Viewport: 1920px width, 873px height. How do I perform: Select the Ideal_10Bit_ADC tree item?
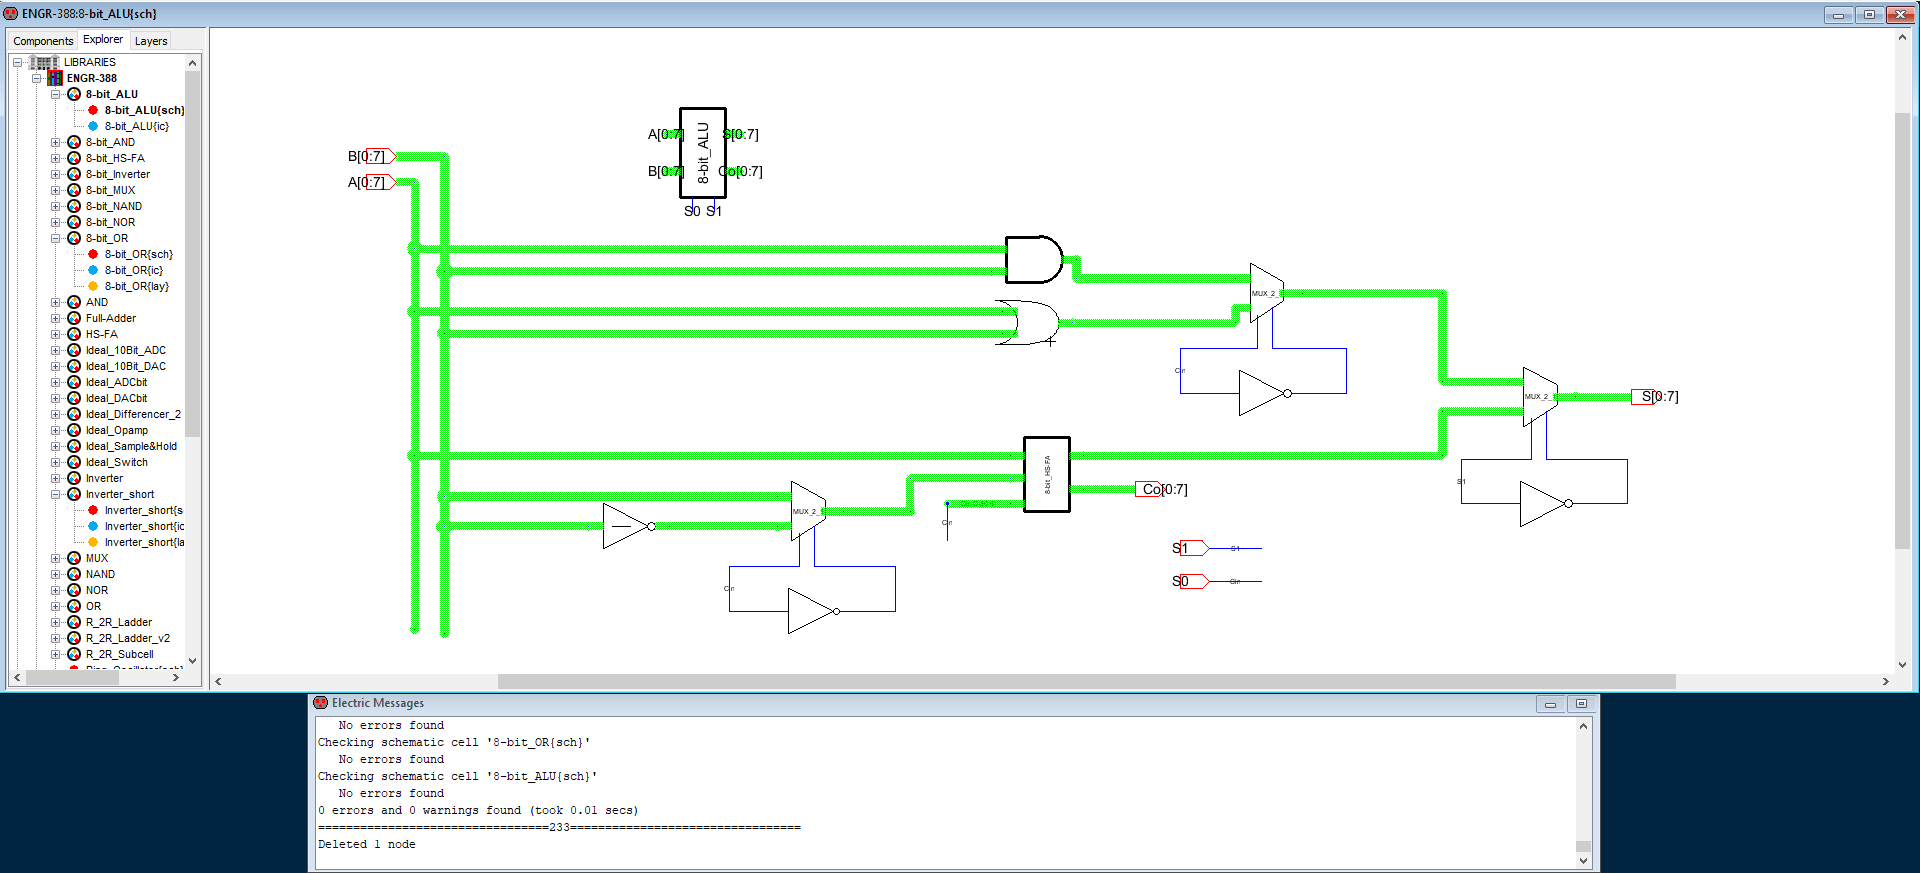[x=126, y=350]
